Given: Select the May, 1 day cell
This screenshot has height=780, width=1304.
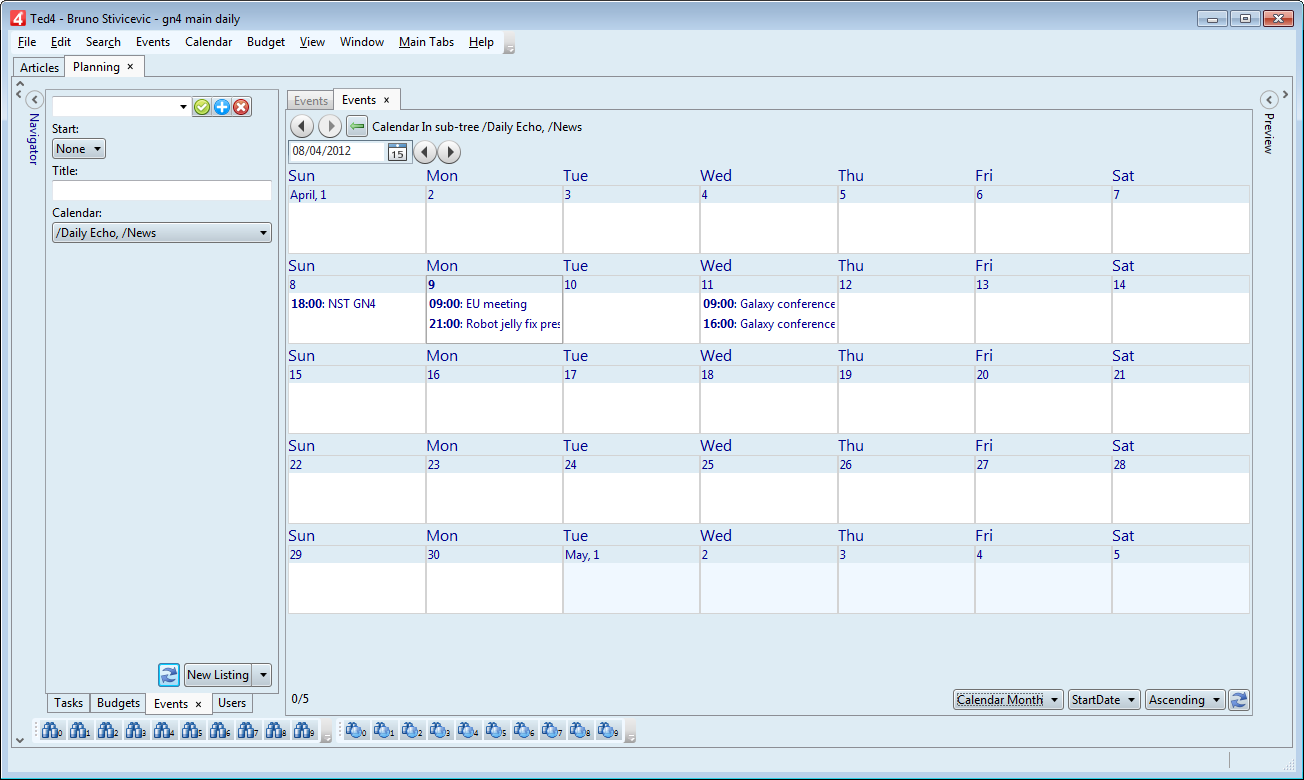Looking at the screenshot, I should click(x=631, y=580).
